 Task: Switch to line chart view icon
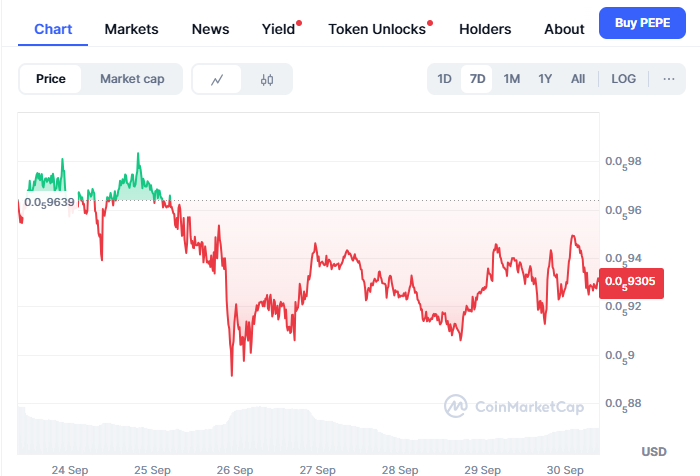click(x=217, y=79)
